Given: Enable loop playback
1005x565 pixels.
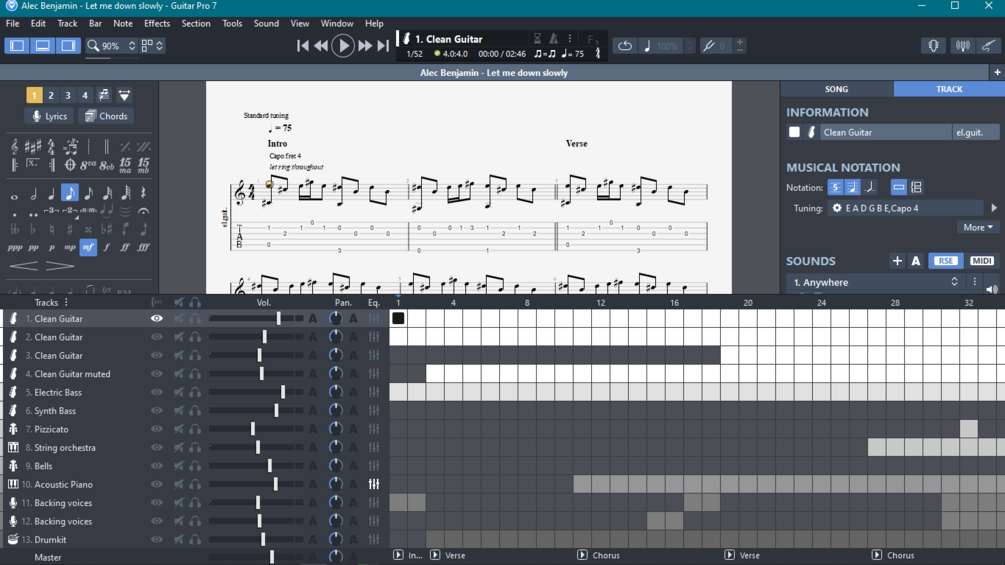Looking at the screenshot, I should point(625,45).
